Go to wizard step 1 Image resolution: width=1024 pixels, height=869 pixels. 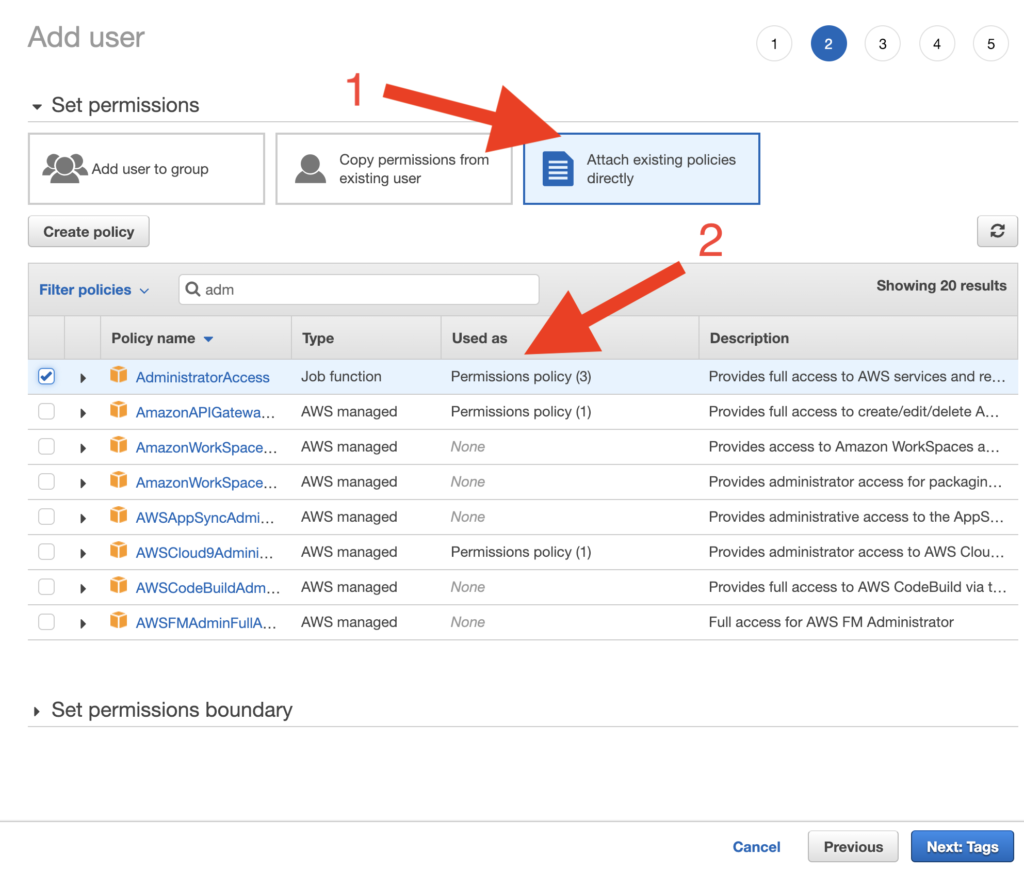(774, 44)
